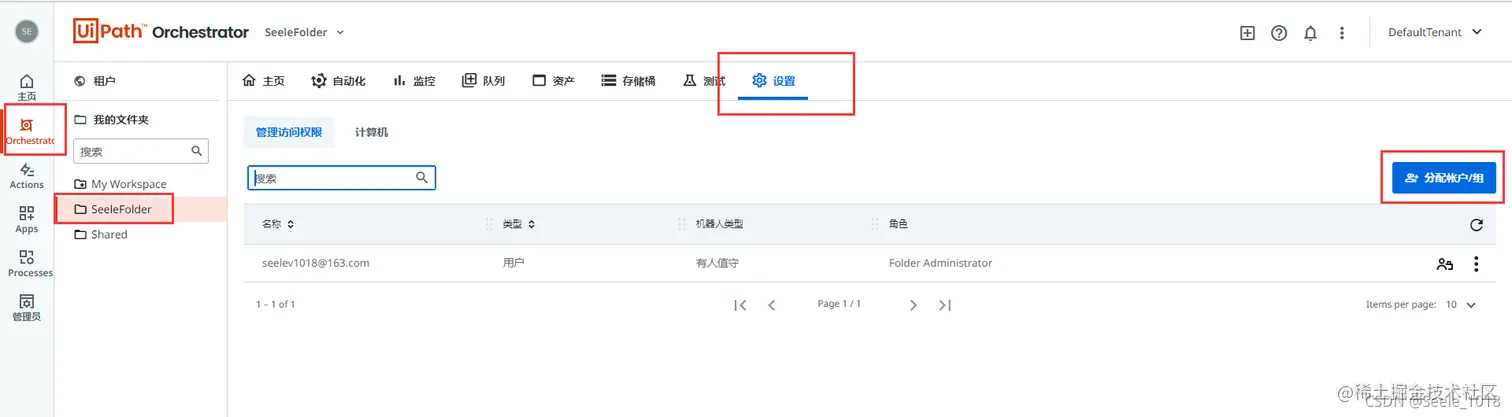Image resolution: width=1512 pixels, height=417 pixels.
Task: Open row options menu for seelev1018@163.com
Action: 1476,264
